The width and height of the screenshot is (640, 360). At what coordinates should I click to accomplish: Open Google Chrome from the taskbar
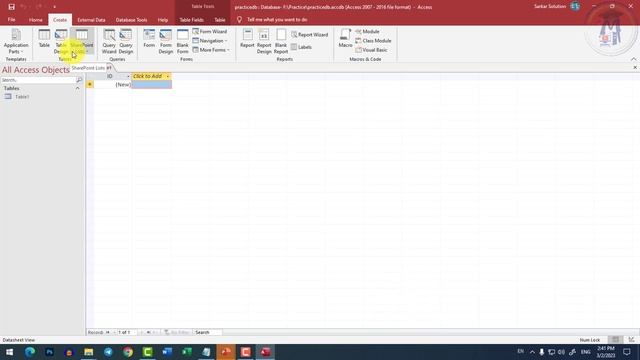point(128,352)
